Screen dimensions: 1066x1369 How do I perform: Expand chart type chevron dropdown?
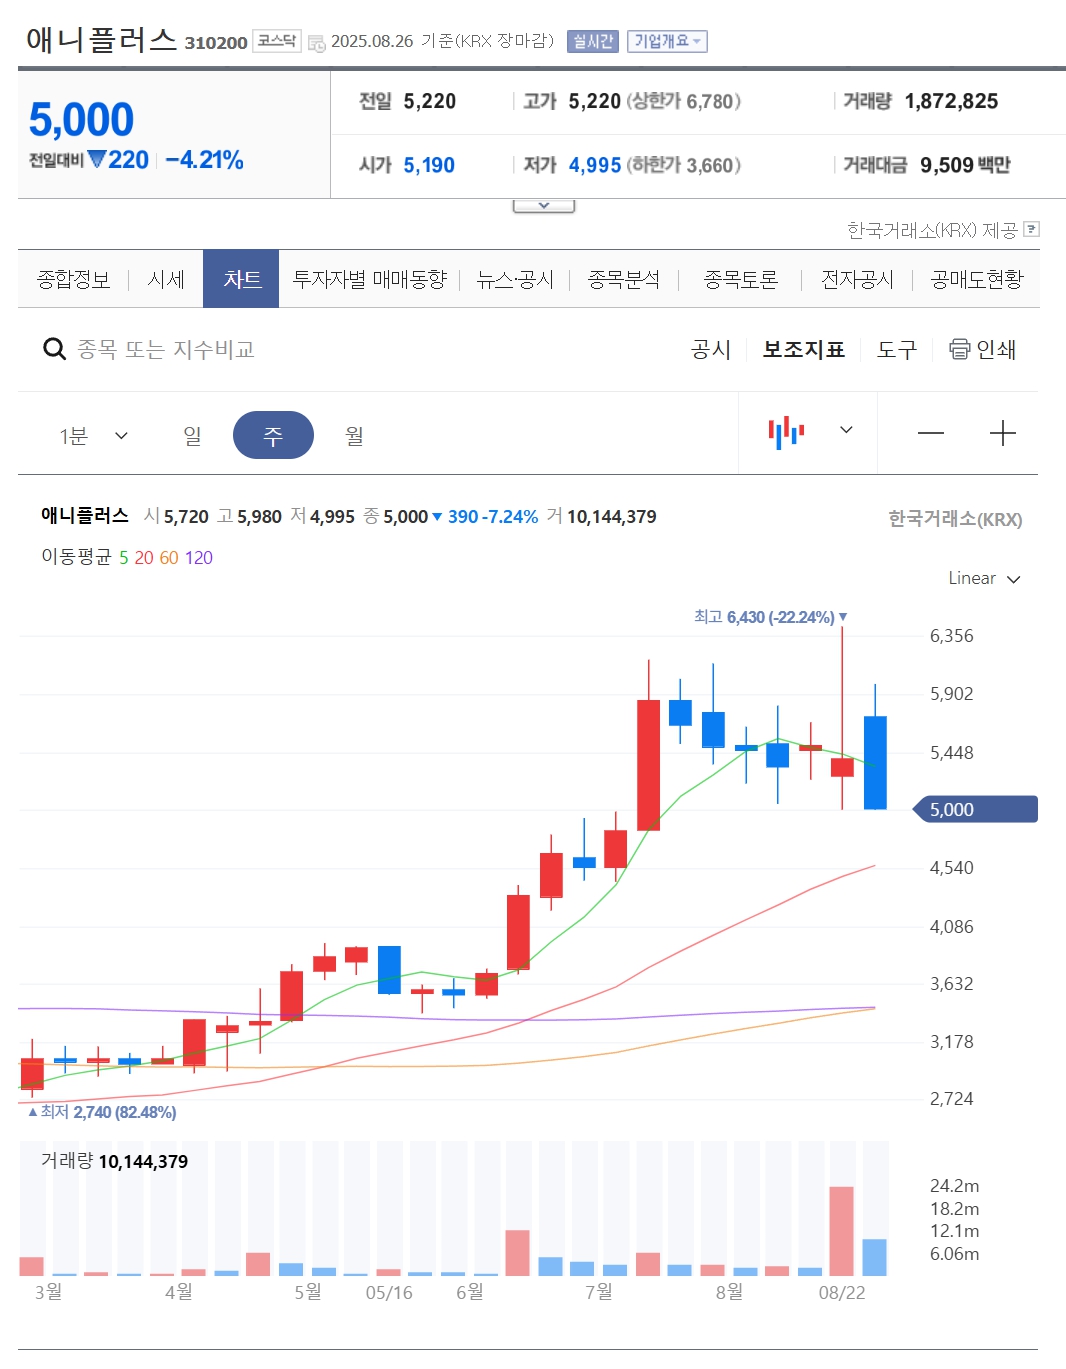(x=846, y=430)
